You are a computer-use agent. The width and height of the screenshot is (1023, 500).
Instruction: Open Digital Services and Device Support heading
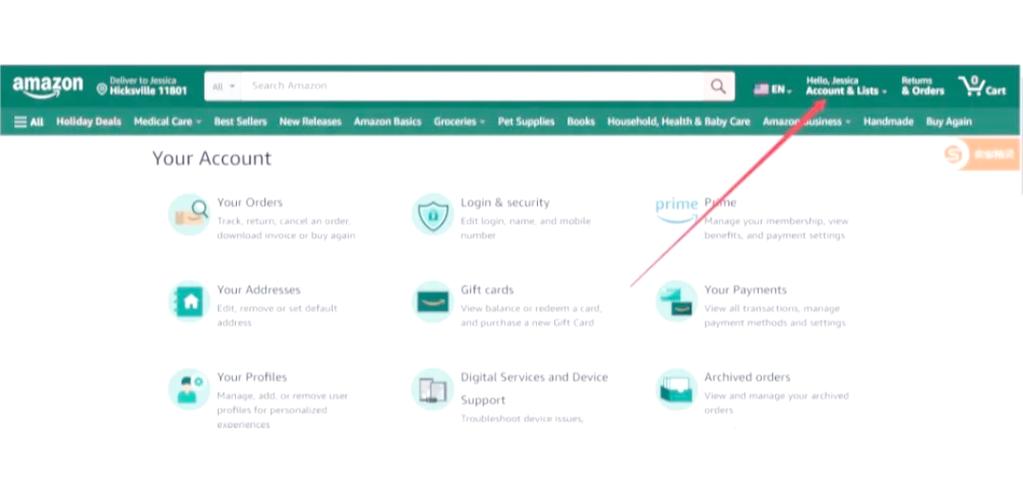pyautogui.click(x=534, y=388)
